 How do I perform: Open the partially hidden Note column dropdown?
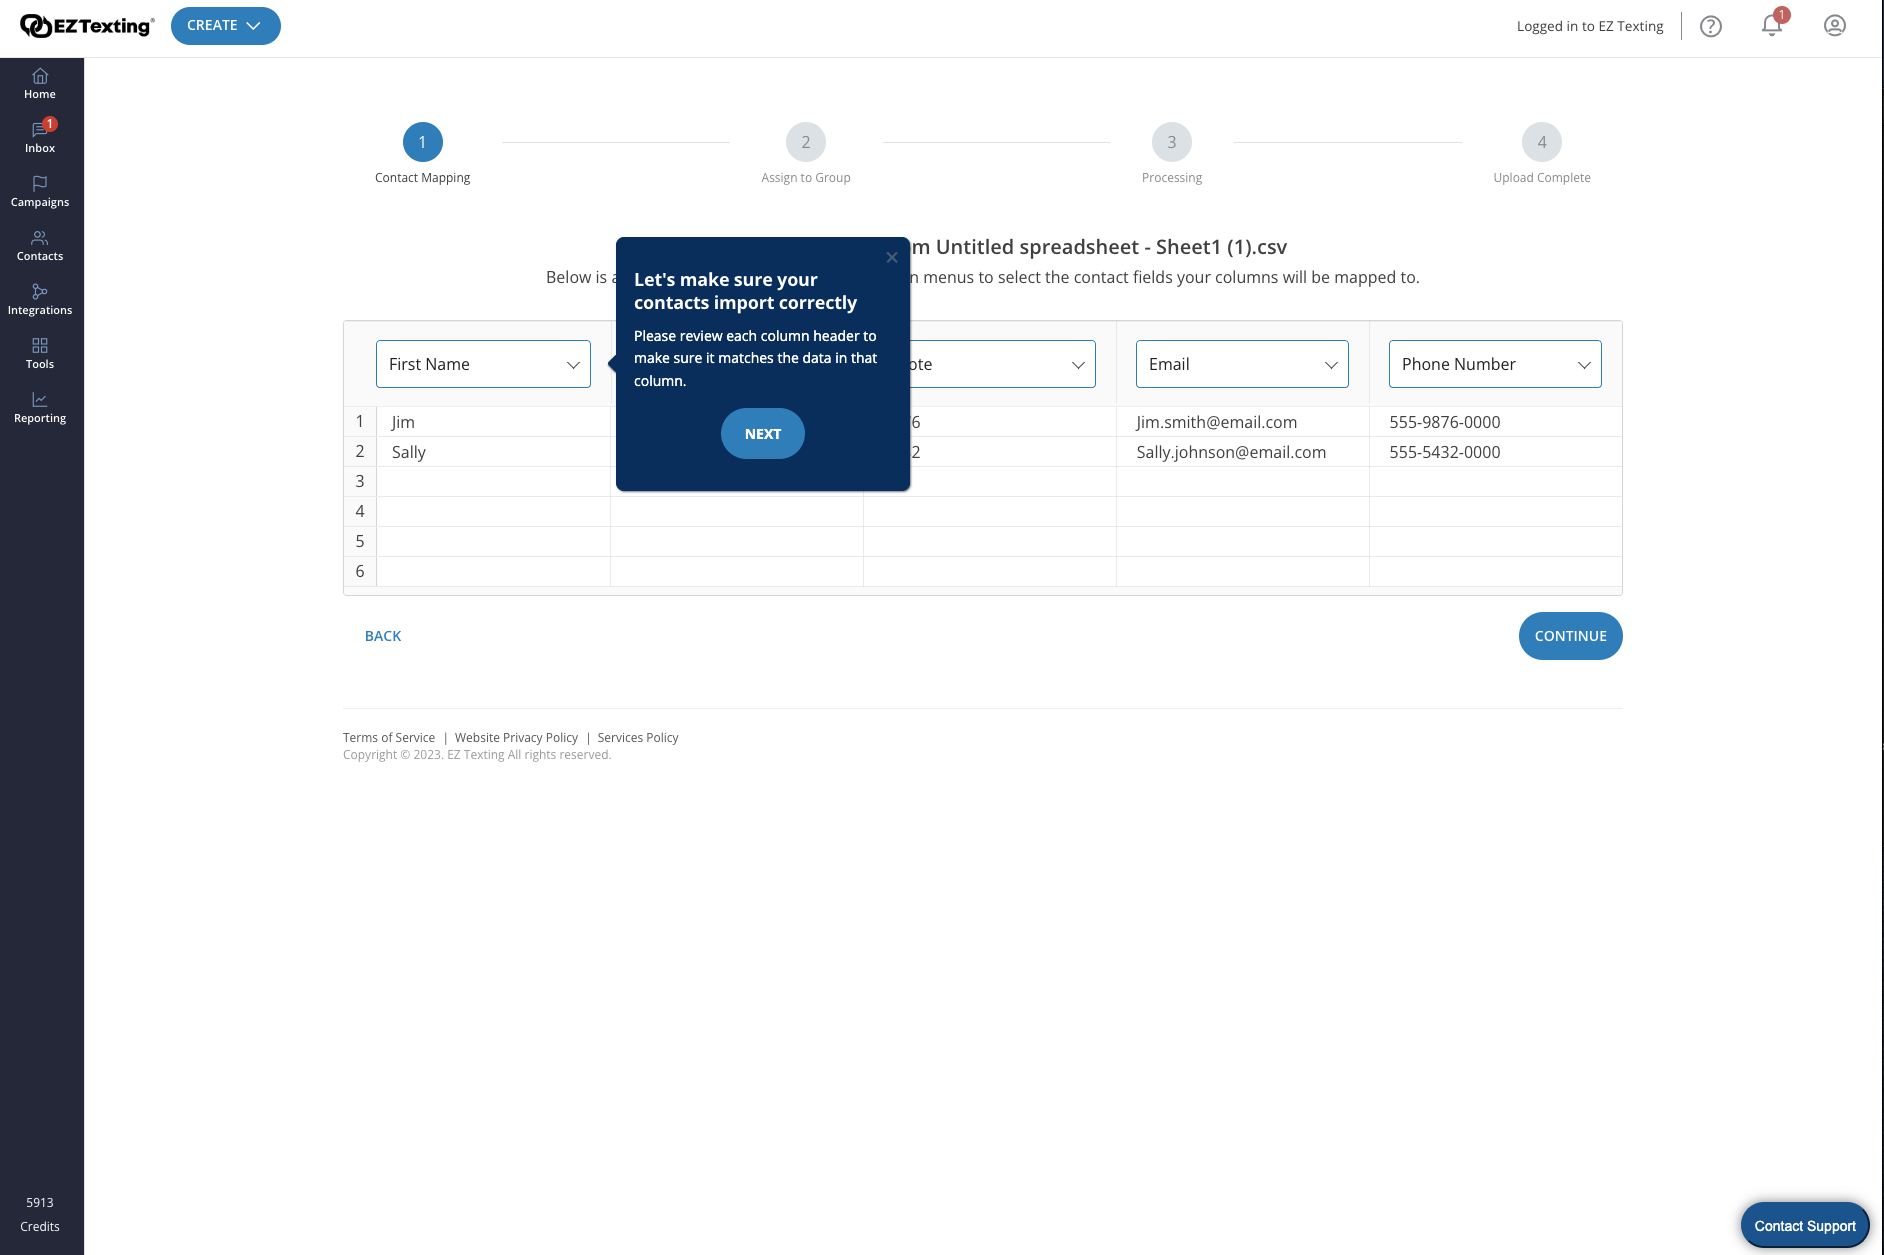1003,364
